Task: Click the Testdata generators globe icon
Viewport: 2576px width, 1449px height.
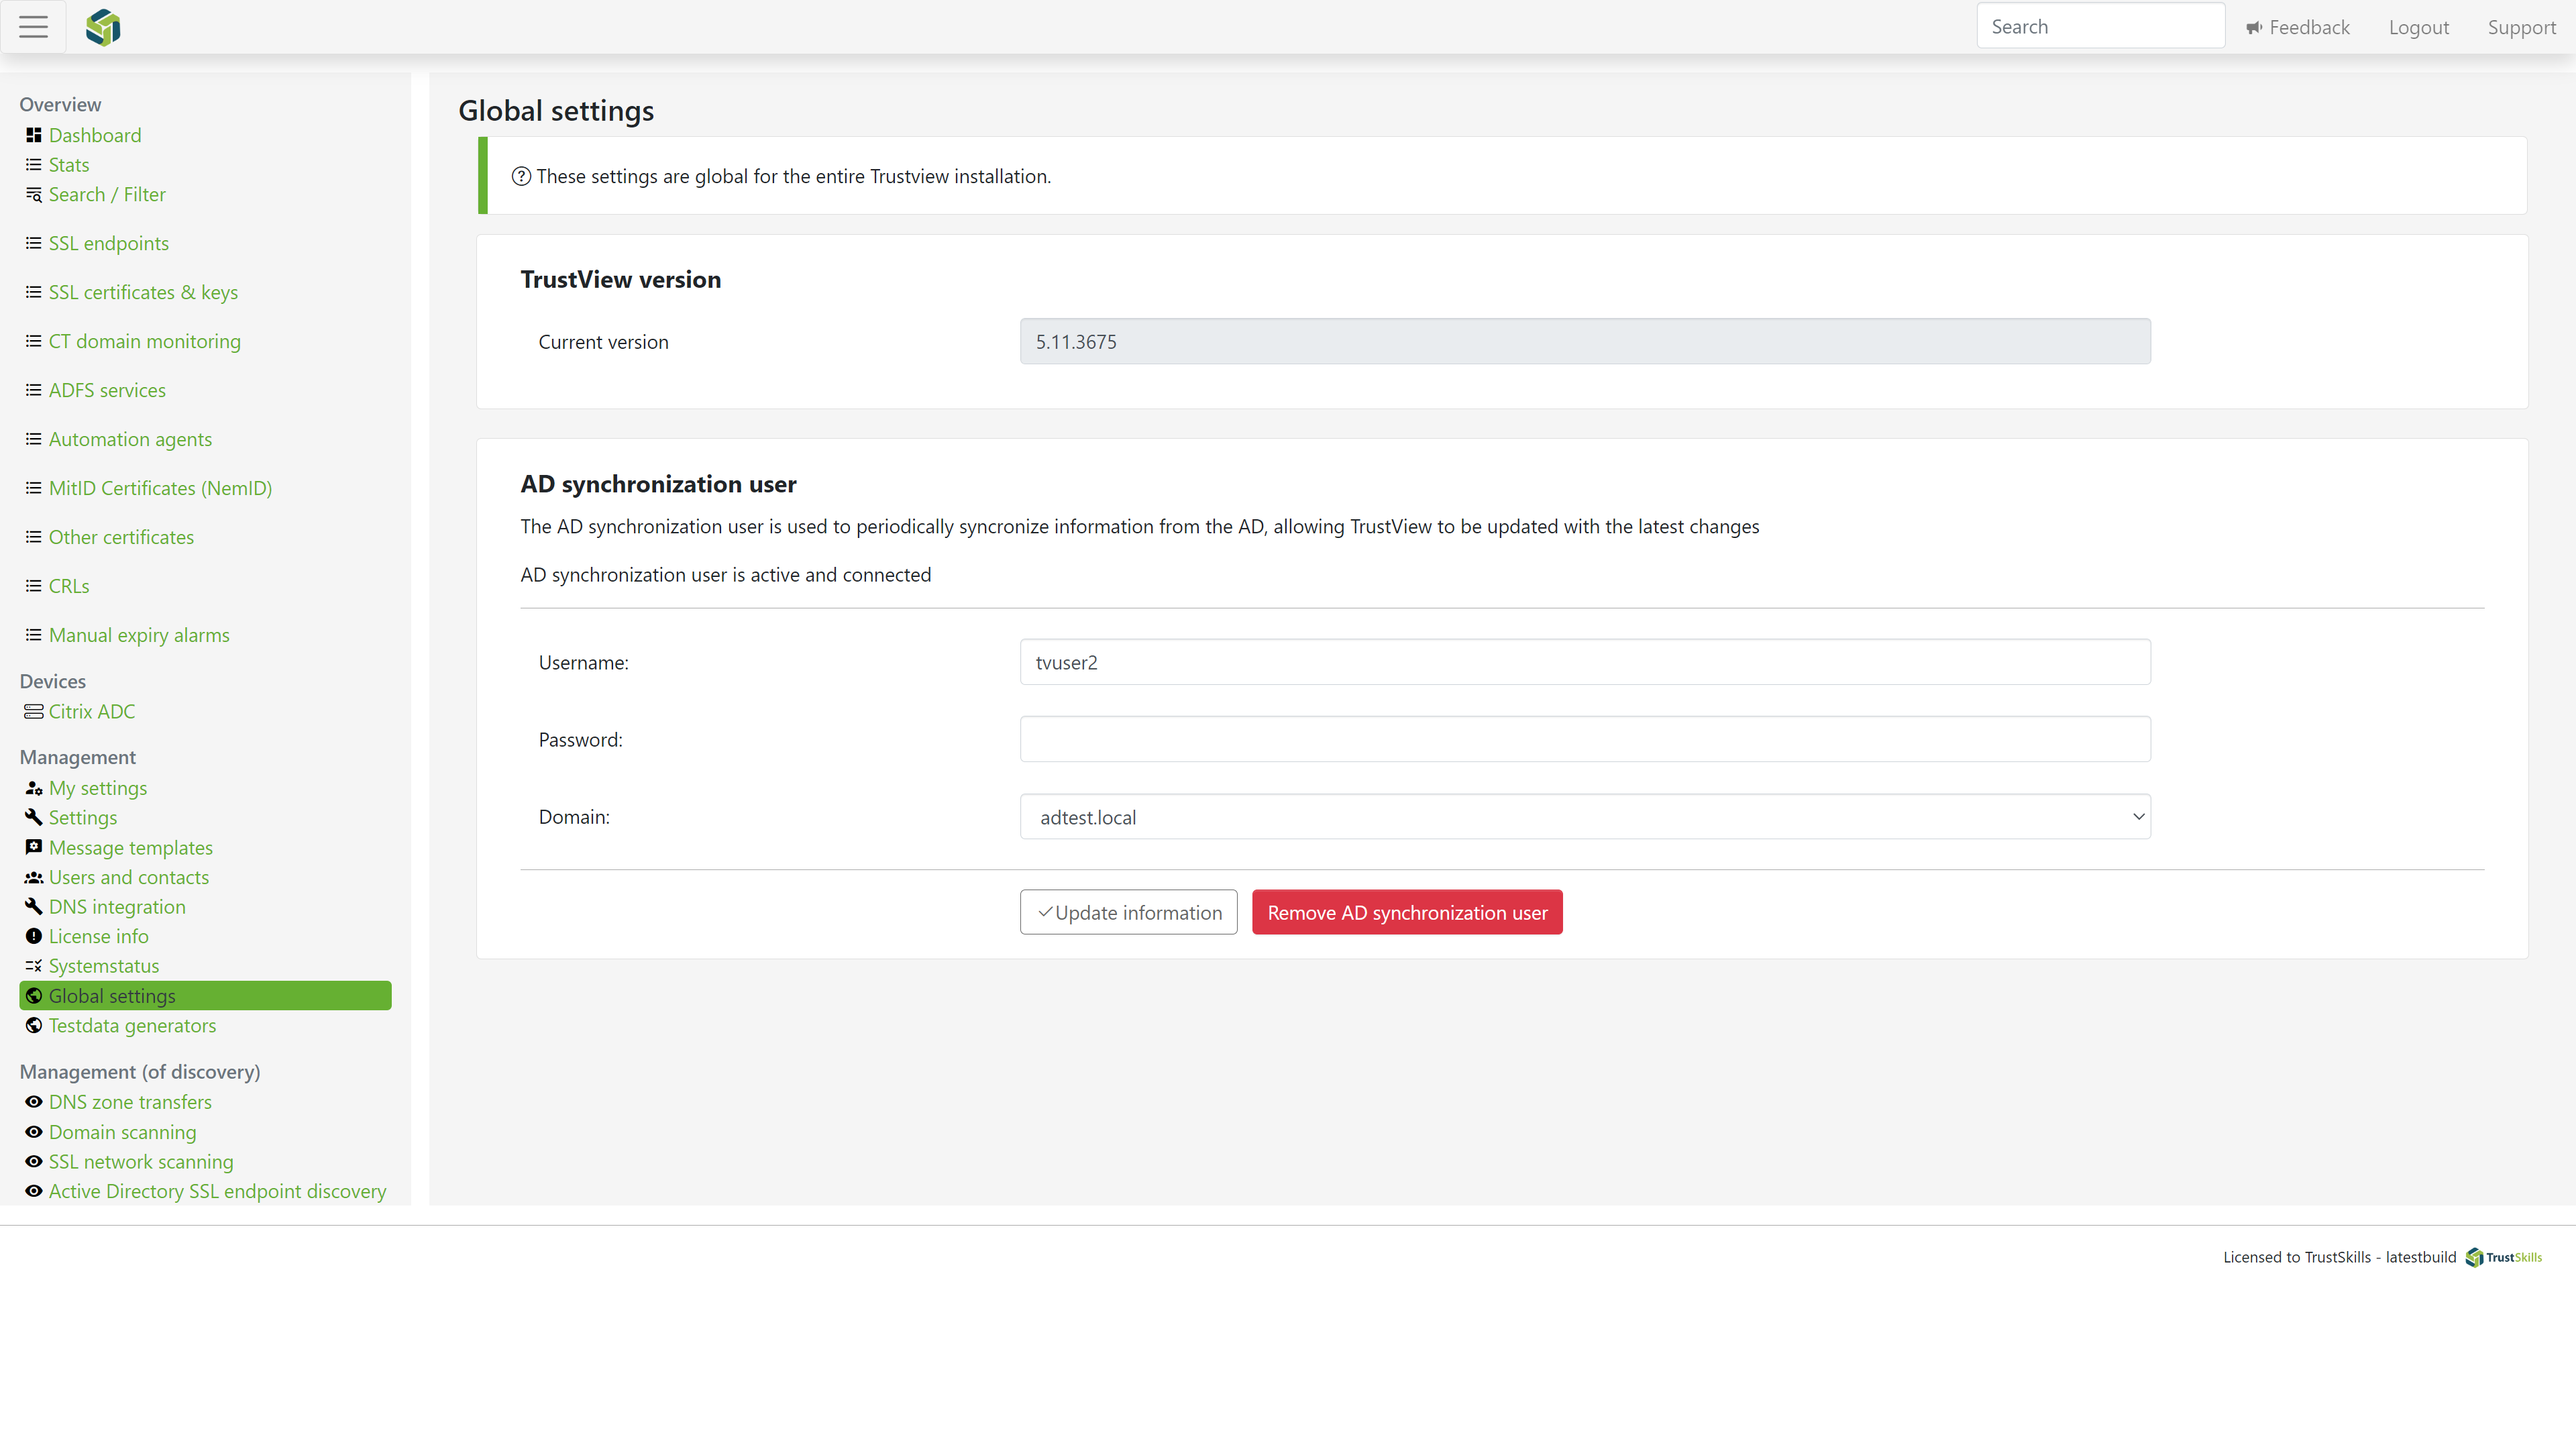Action: pyautogui.click(x=34, y=1026)
